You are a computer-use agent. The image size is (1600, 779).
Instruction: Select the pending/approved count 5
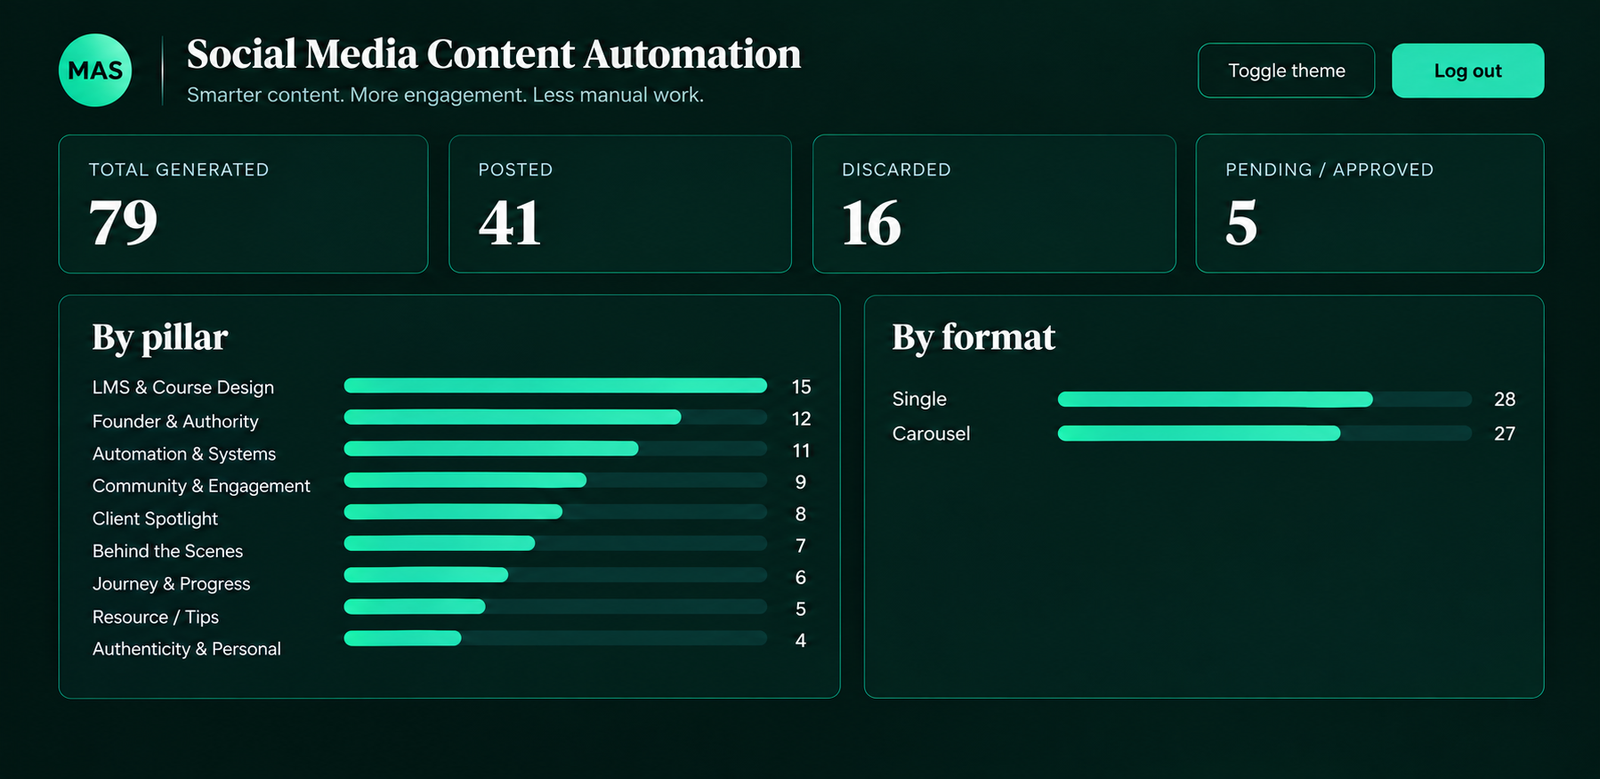tap(1241, 222)
